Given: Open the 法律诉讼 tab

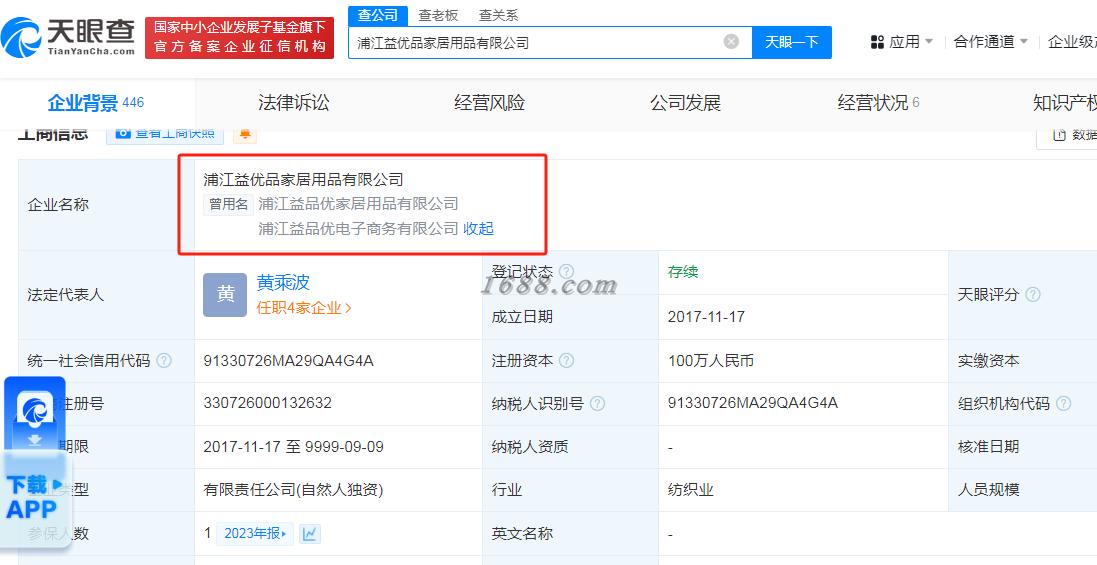Looking at the screenshot, I should [294, 103].
